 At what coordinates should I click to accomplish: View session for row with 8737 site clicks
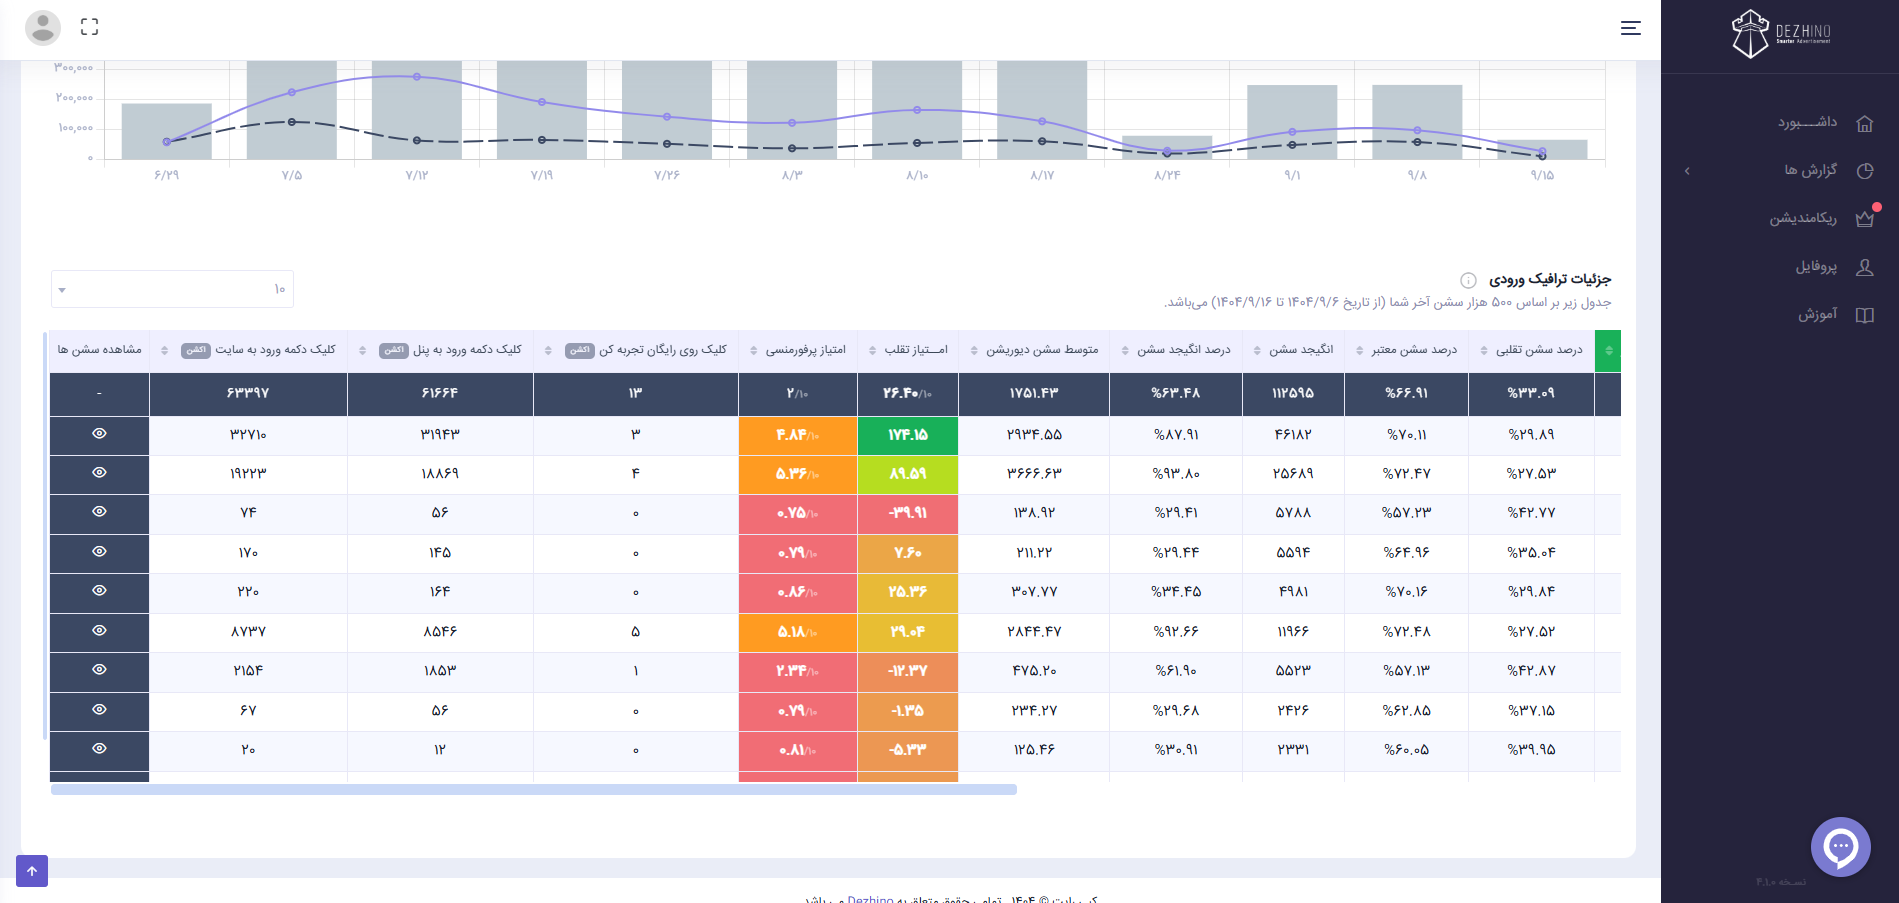pos(99,631)
